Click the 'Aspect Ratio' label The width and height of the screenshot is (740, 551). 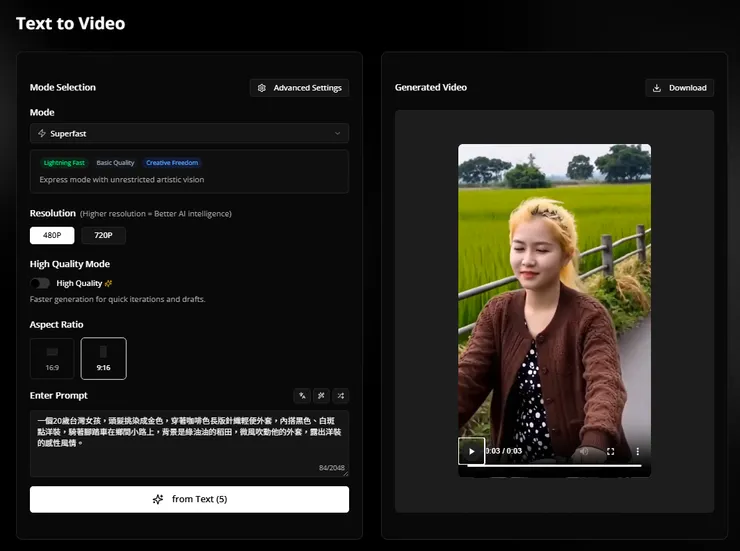pos(57,325)
